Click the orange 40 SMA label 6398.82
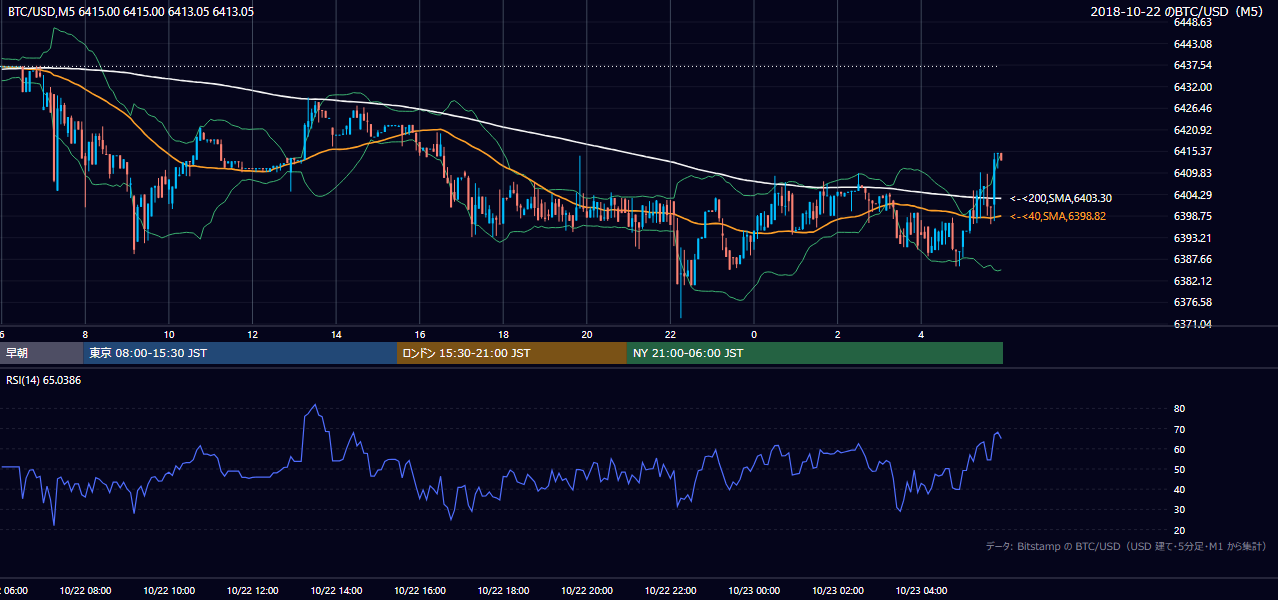Screen dimensions: 1278x600 1058,216
